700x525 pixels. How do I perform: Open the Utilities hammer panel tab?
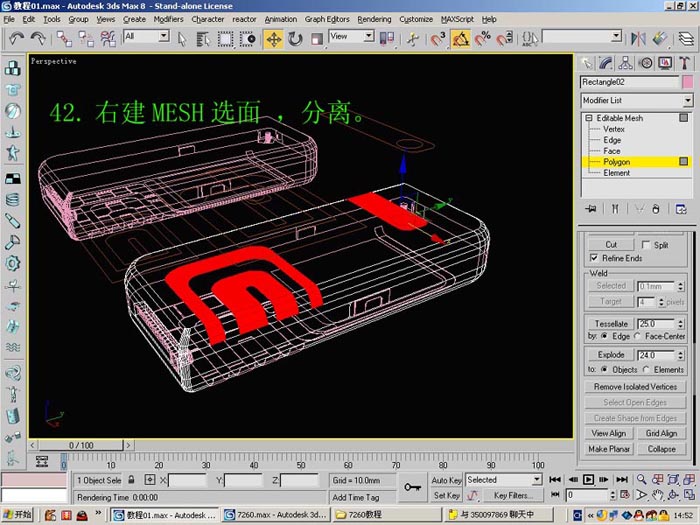684,63
